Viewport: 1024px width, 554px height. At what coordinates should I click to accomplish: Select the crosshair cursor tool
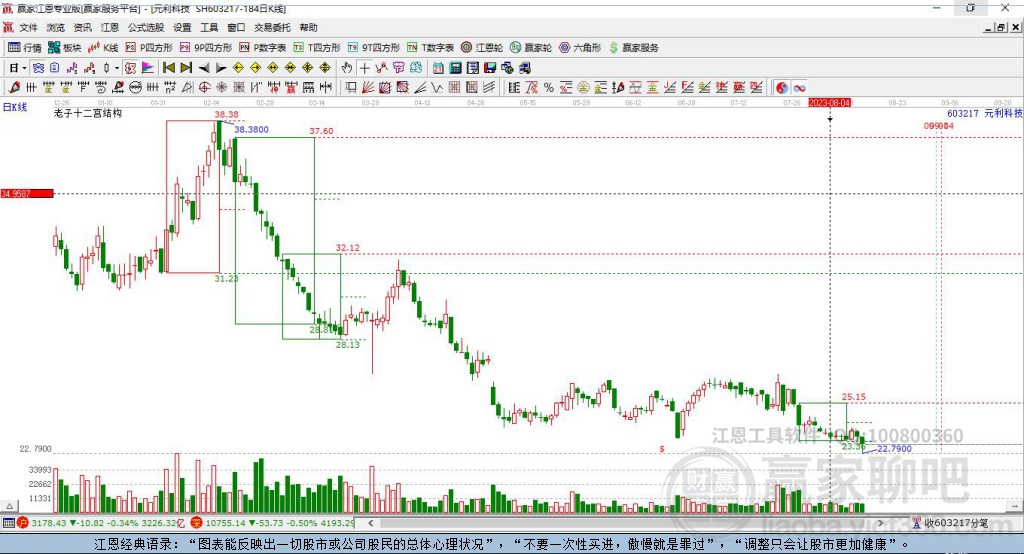(364, 68)
